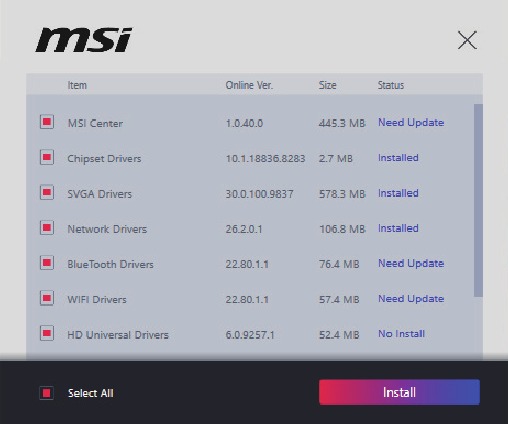This screenshot has height=424, width=508.
Task: Click the 2.7 MB size value
Action: click(x=336, y=159)
